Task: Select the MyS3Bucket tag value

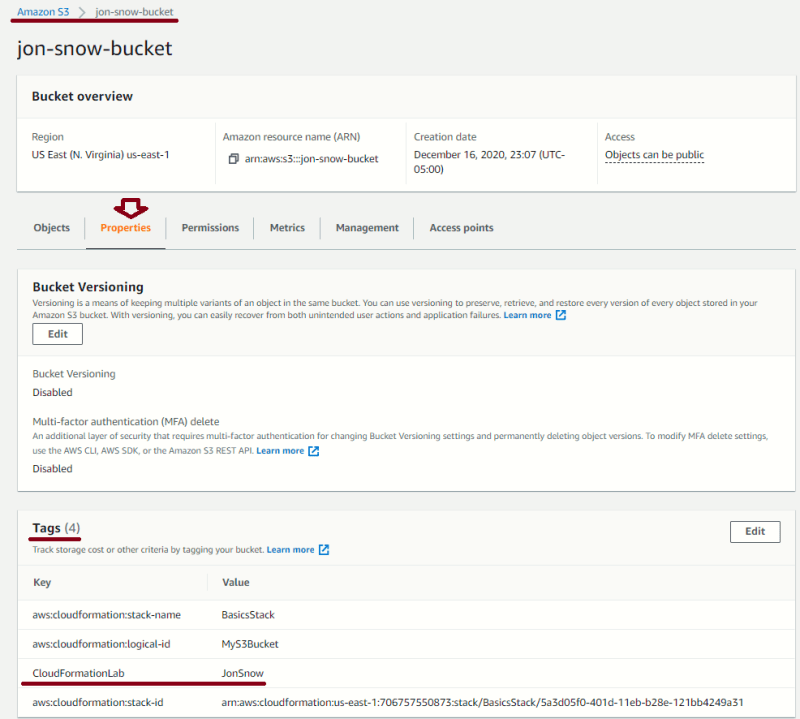Action: pyautogui.click(x=250, y=644)
